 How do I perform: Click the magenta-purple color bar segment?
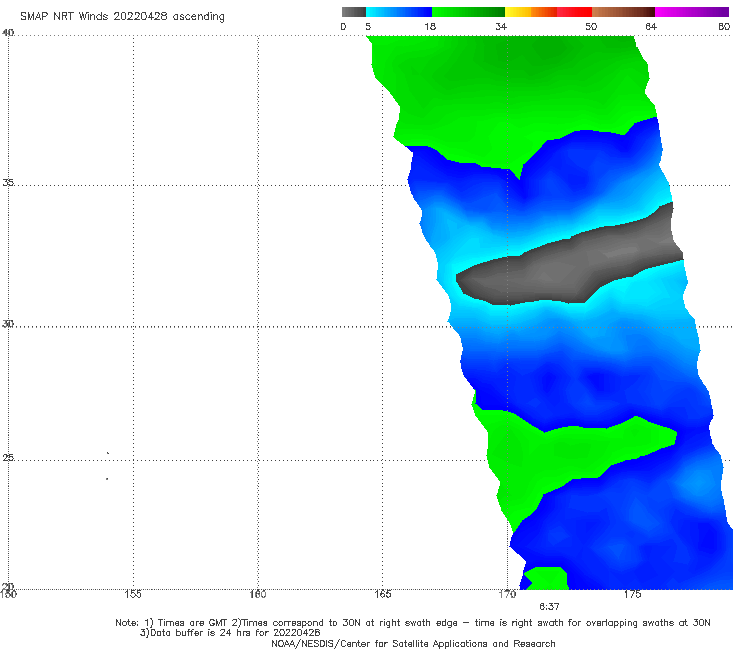click(692, 12)
